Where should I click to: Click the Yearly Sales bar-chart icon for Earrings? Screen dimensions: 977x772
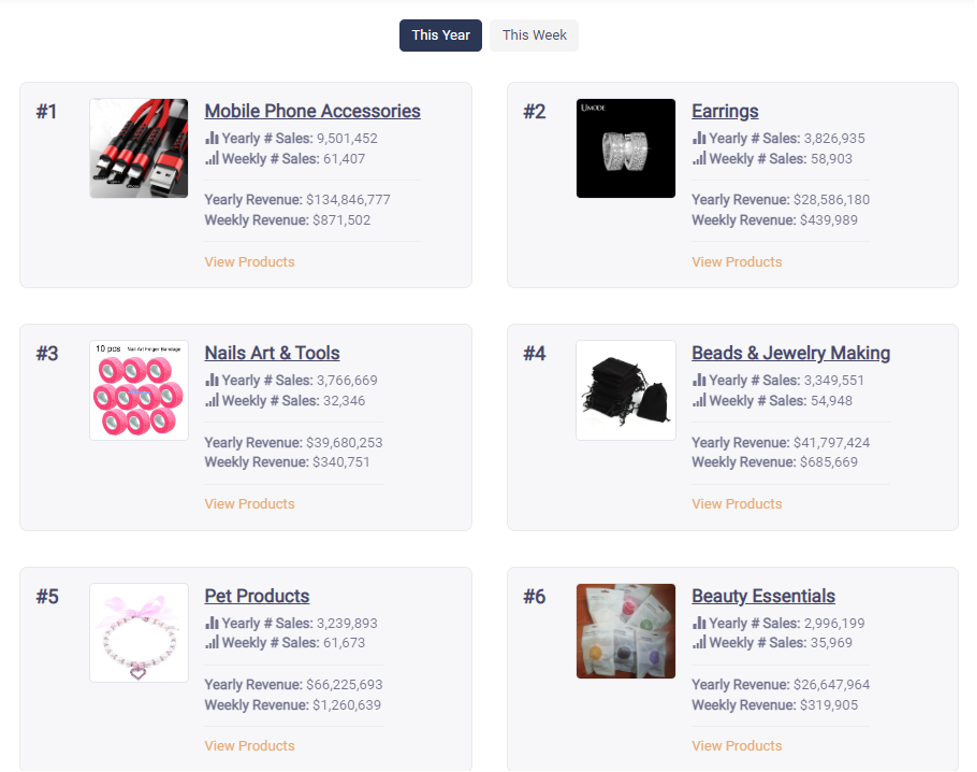click(x=699, y=138)
